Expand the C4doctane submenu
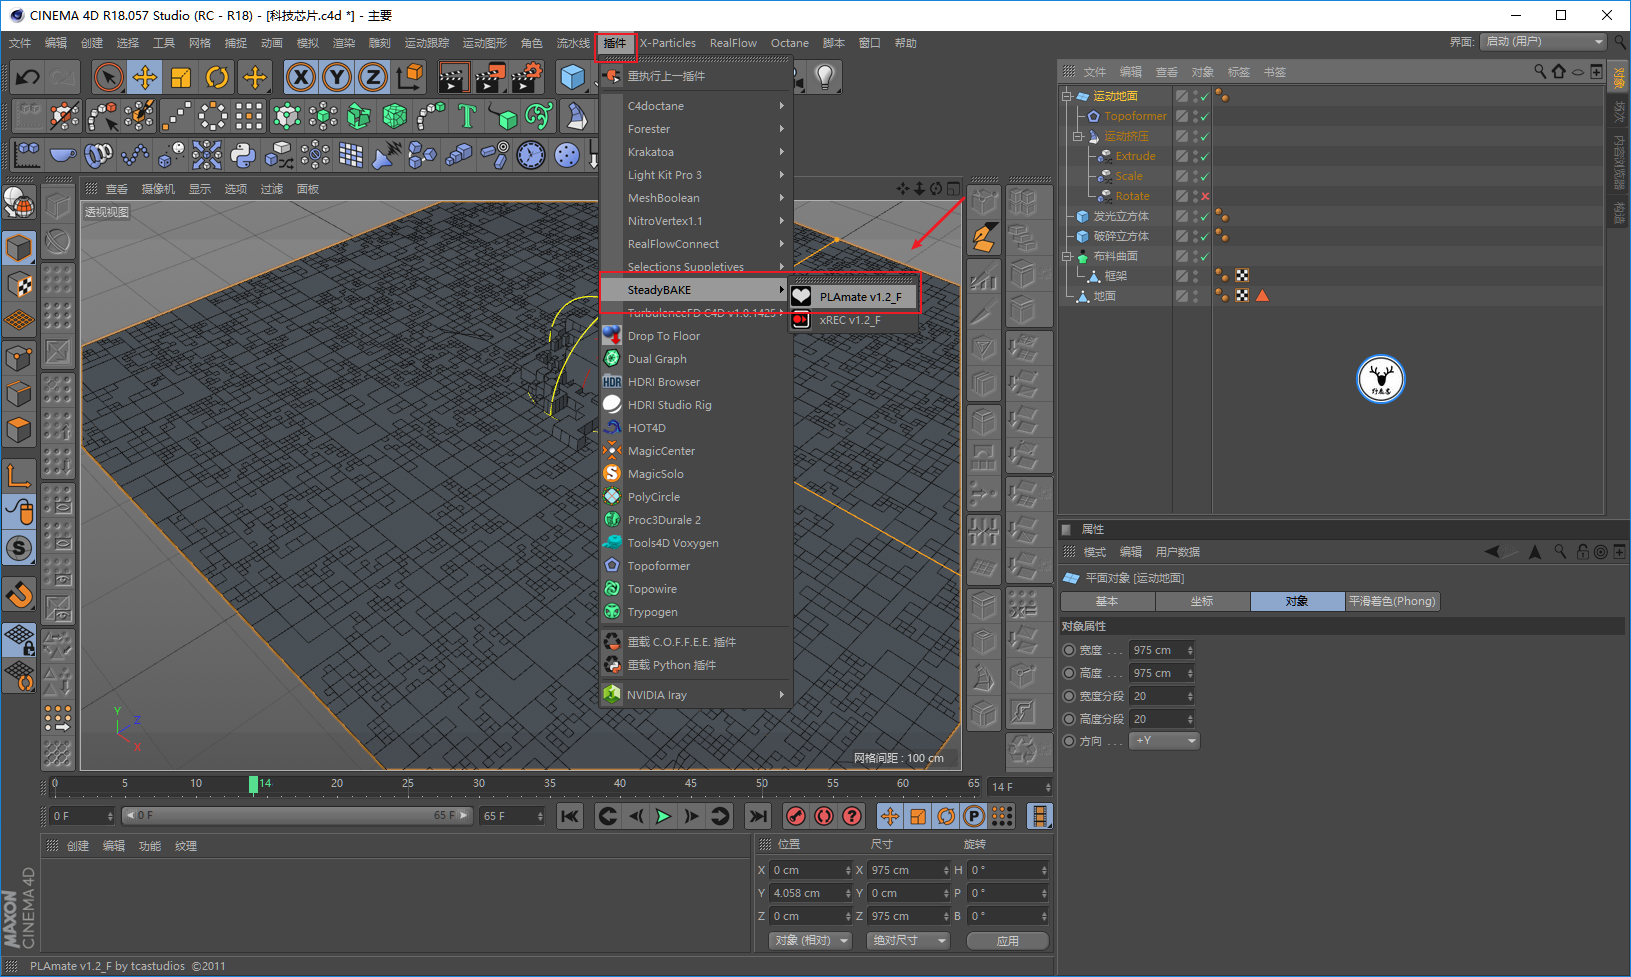Viewport: 1631px width, 977px height. (x=696, y=106)
